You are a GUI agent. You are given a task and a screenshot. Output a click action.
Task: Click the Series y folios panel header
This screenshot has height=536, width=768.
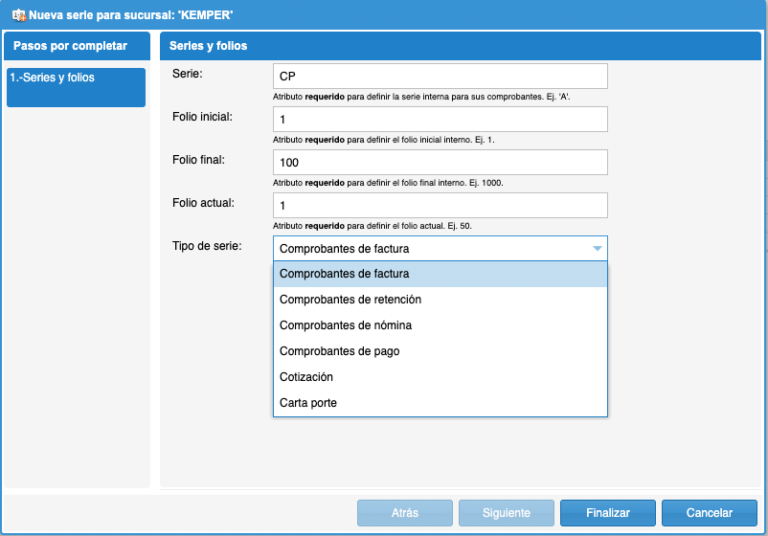pyautogui.click(x=460, y=46)
